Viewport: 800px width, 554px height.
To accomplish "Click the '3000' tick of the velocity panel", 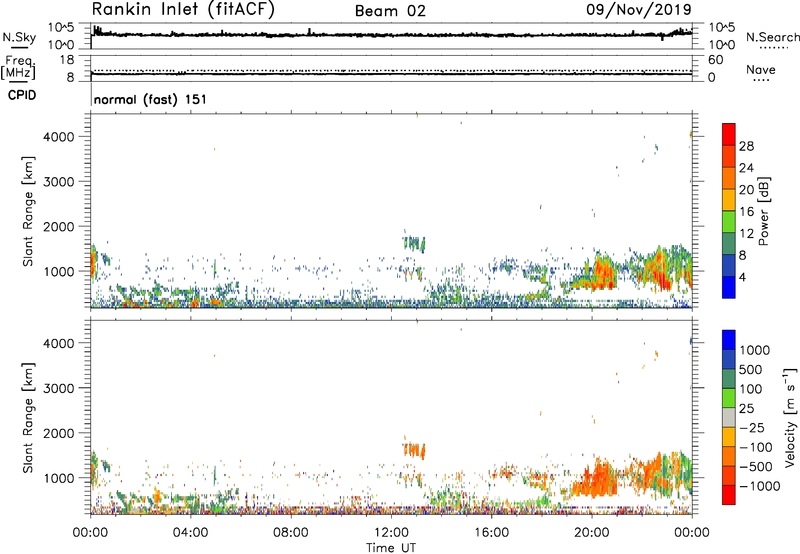I will click(x=59, y=388).
